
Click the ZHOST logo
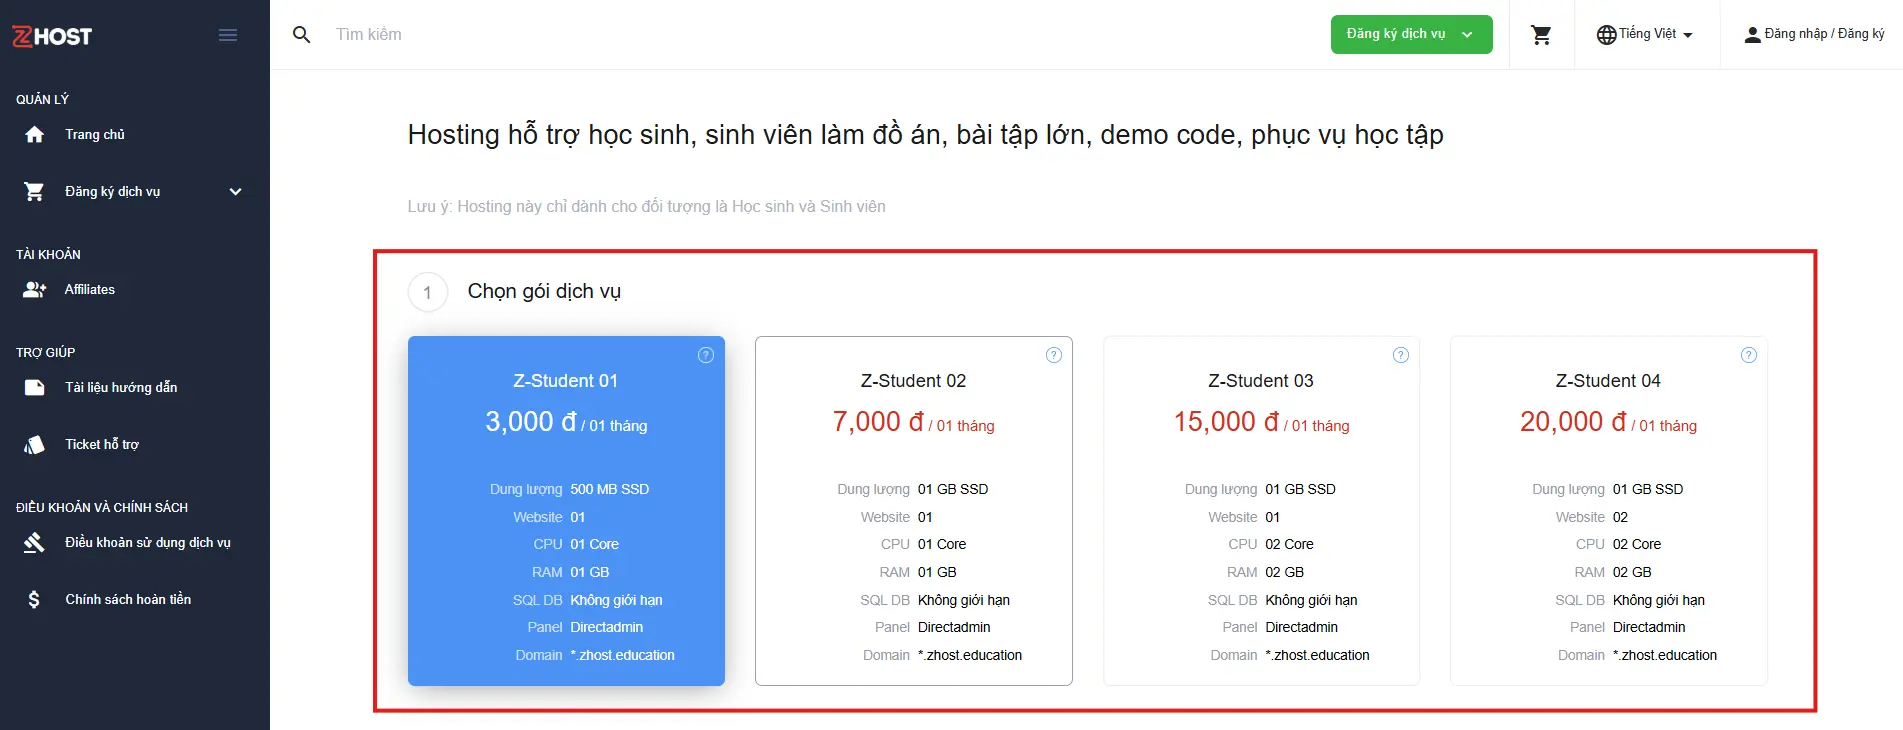[x=52, y=36]
